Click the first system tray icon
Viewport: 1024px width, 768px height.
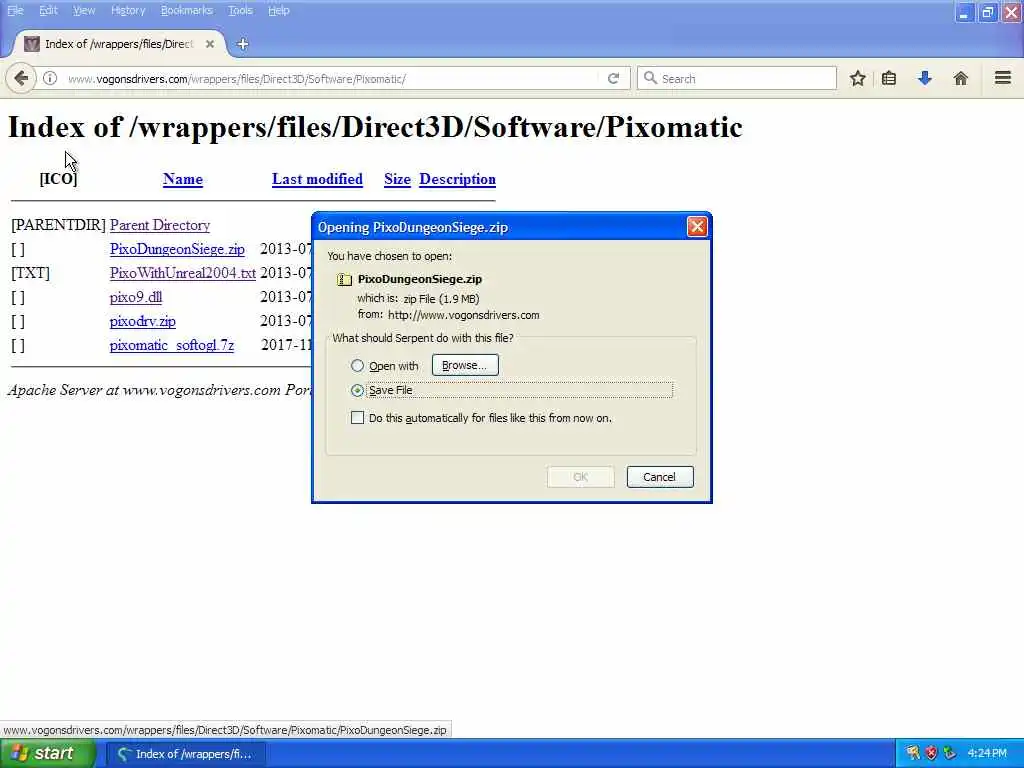click(913, 754)
